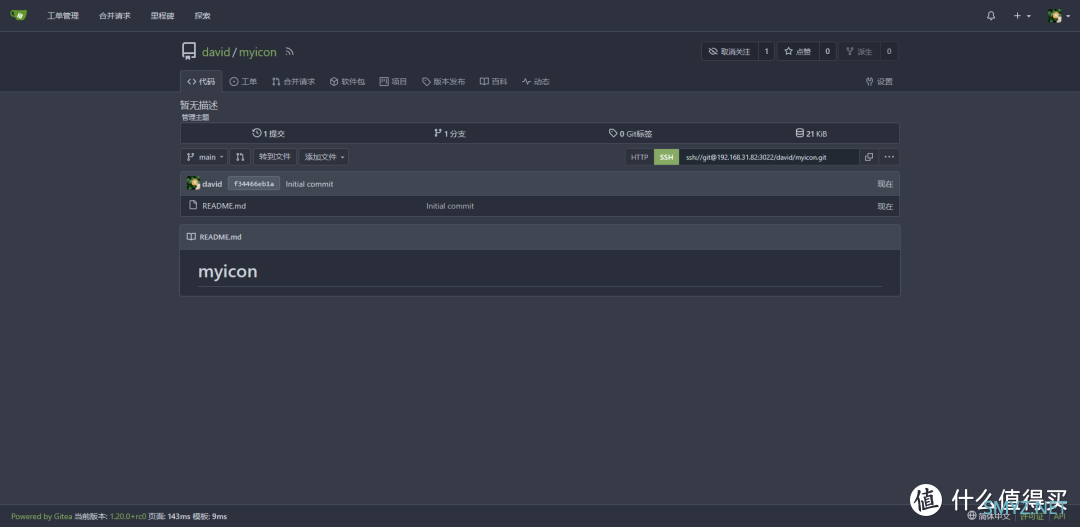Open the 百科 wiki tab
The image size is (1080, 527).
[493, 81]
